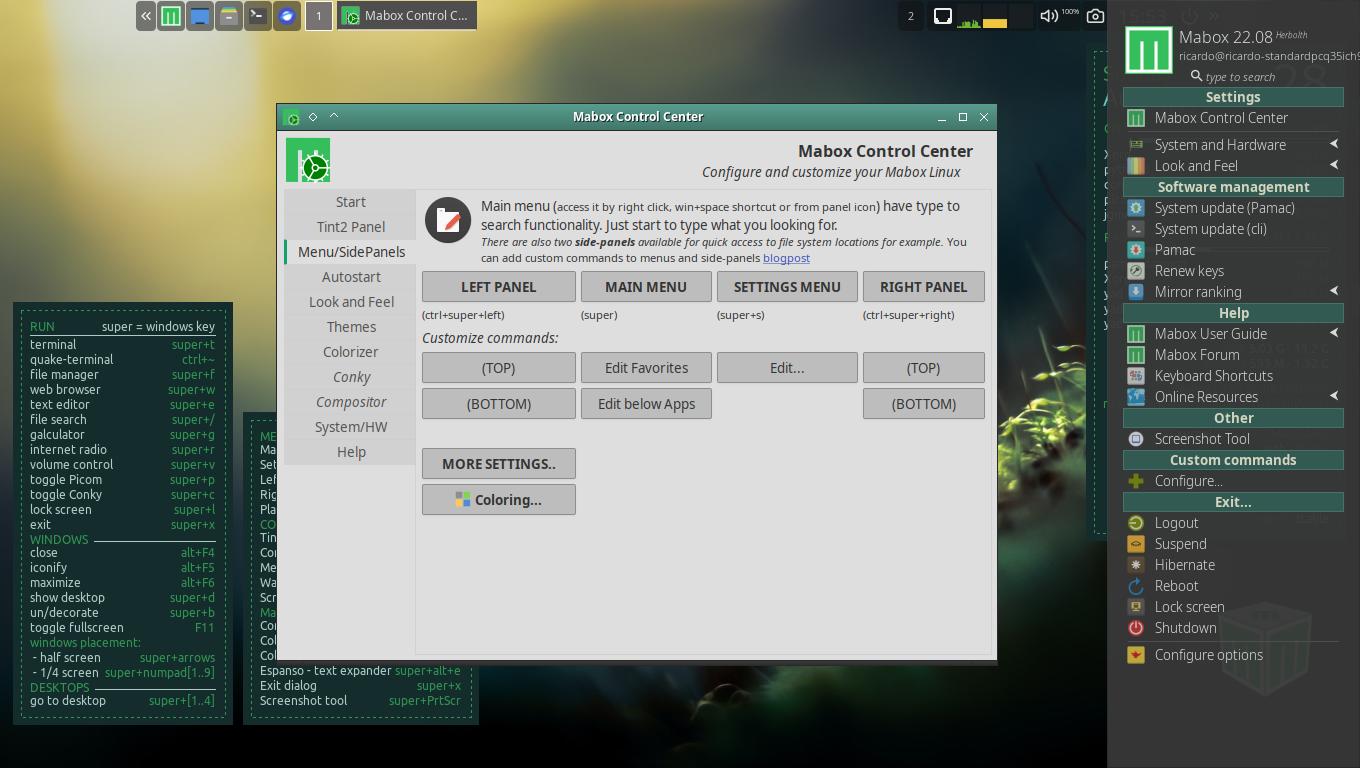Click the Mabox Control C... taskbar entry
Screen dimensions: 1360x768
click(406, 16)
